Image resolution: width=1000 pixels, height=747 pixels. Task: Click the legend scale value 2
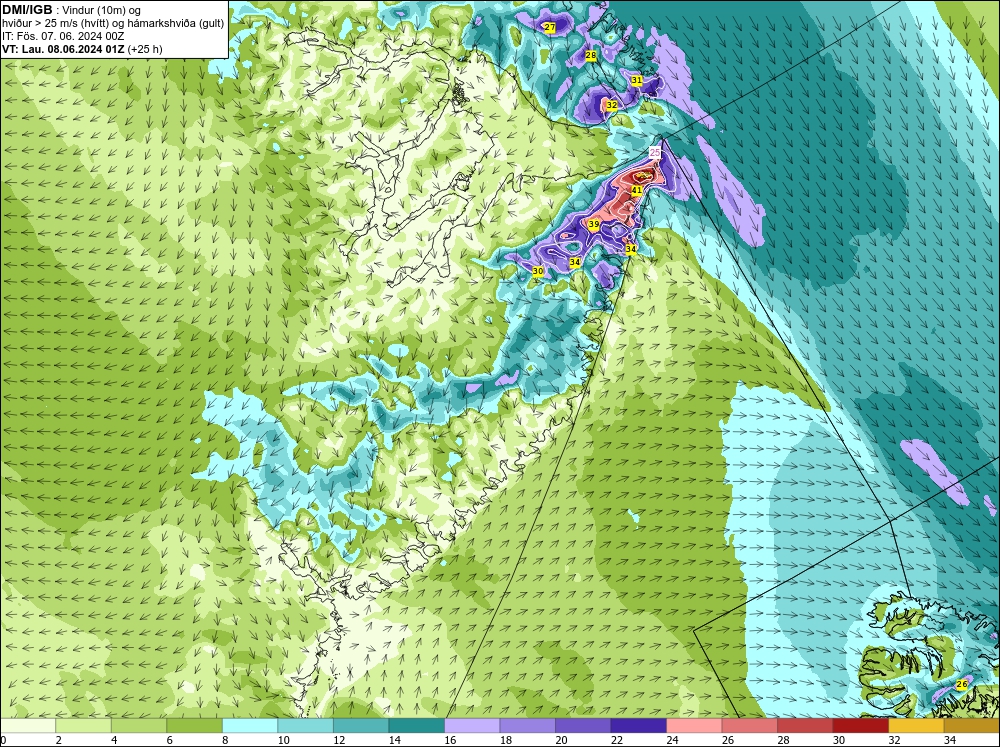tap(59, 740)
